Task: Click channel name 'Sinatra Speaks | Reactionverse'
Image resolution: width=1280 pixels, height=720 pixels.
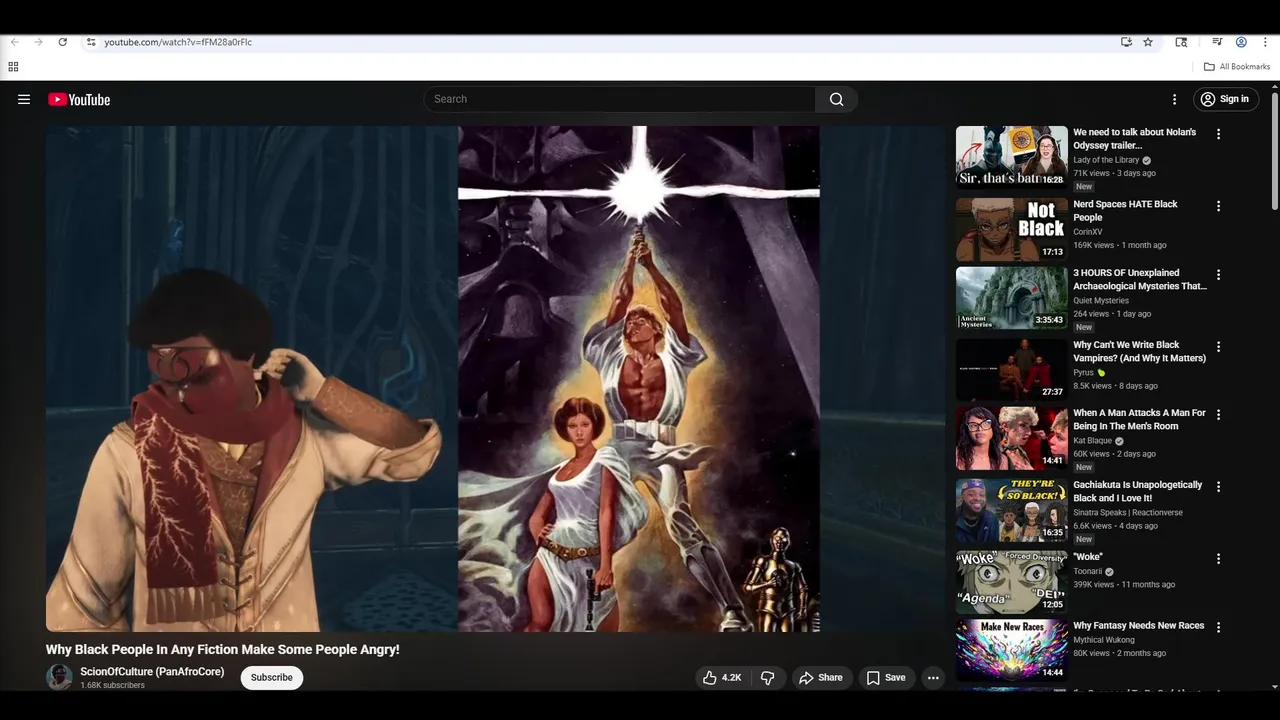Action: 1128,513
